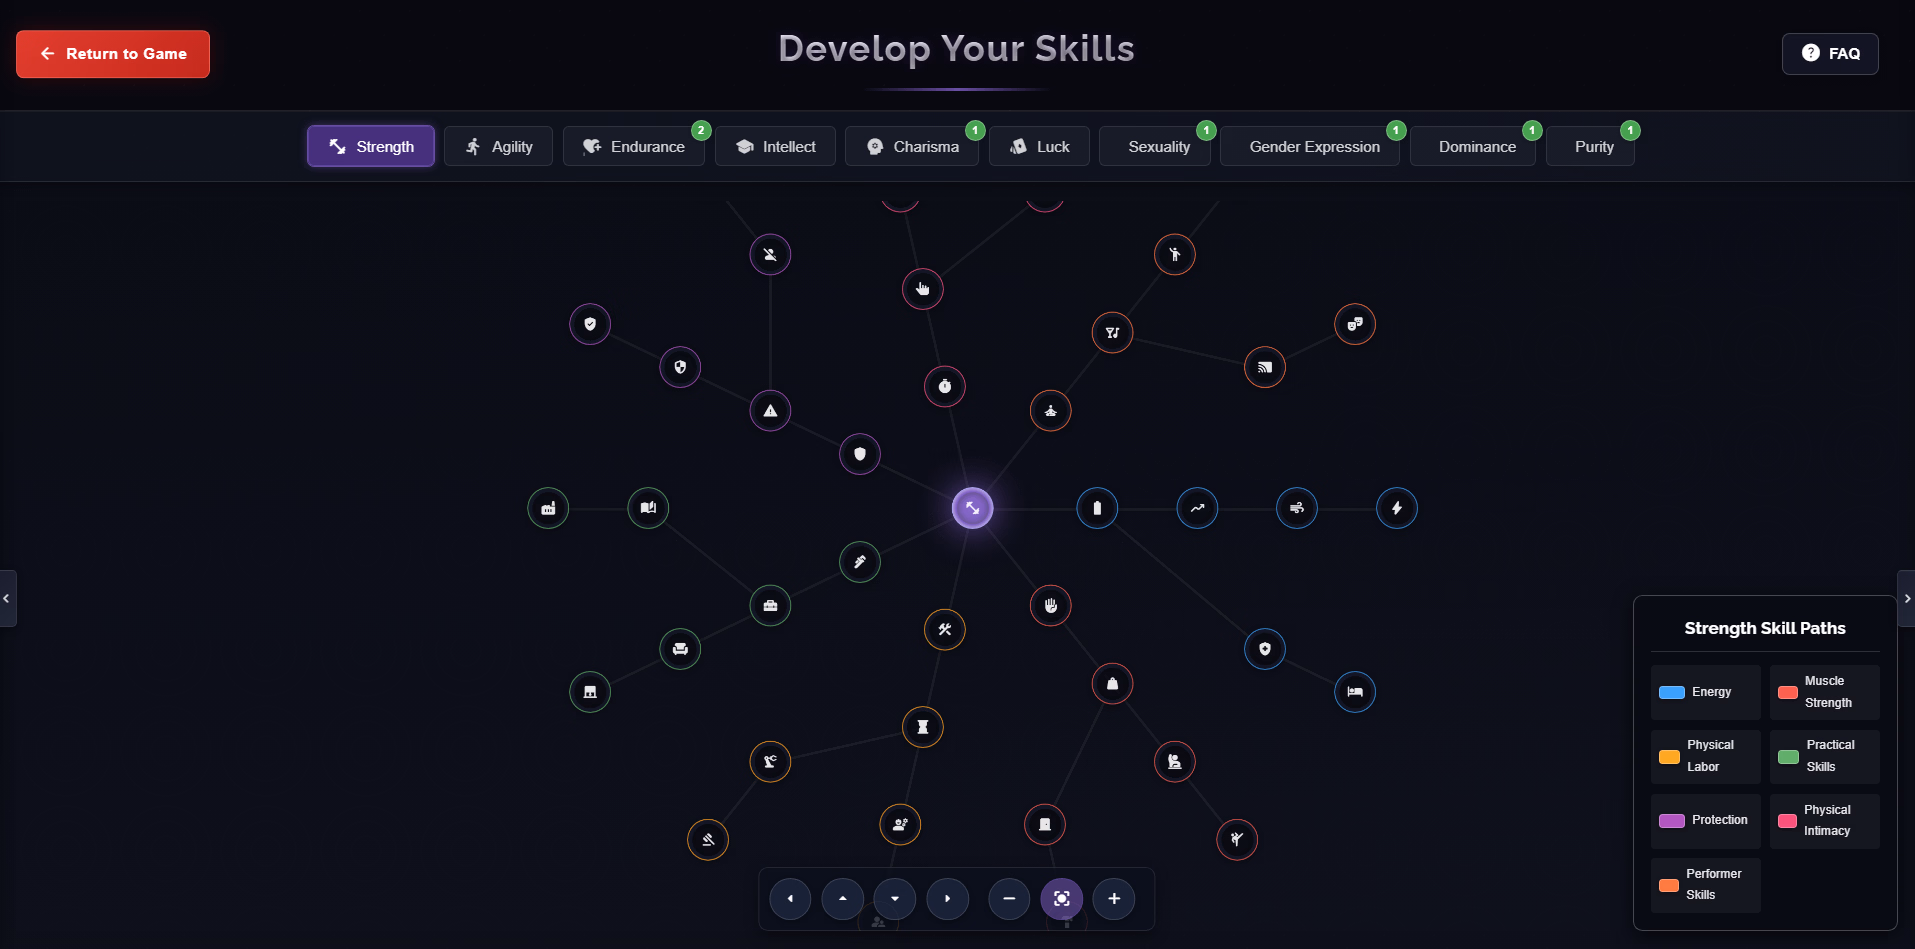Select the sofa skill node
The height and width of the screenshot is (949, 1915).
point(680,649)
